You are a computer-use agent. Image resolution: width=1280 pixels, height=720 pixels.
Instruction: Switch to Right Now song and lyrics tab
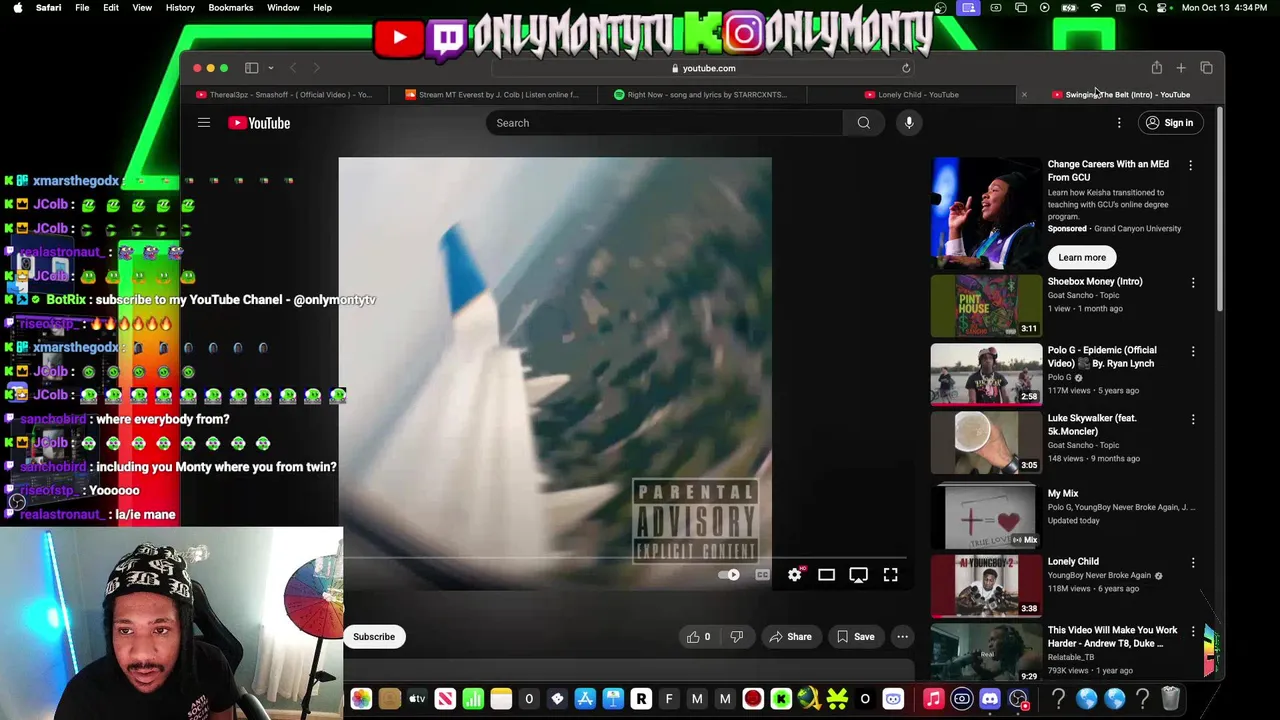701,95
